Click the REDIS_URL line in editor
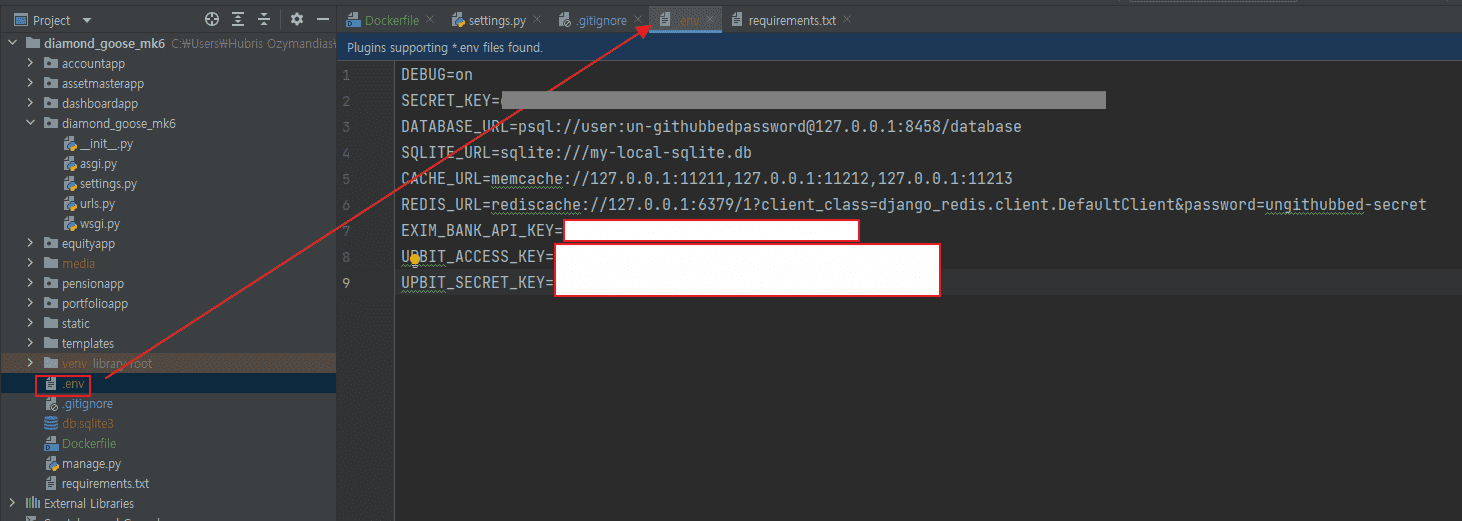 [x=914, y=205]
